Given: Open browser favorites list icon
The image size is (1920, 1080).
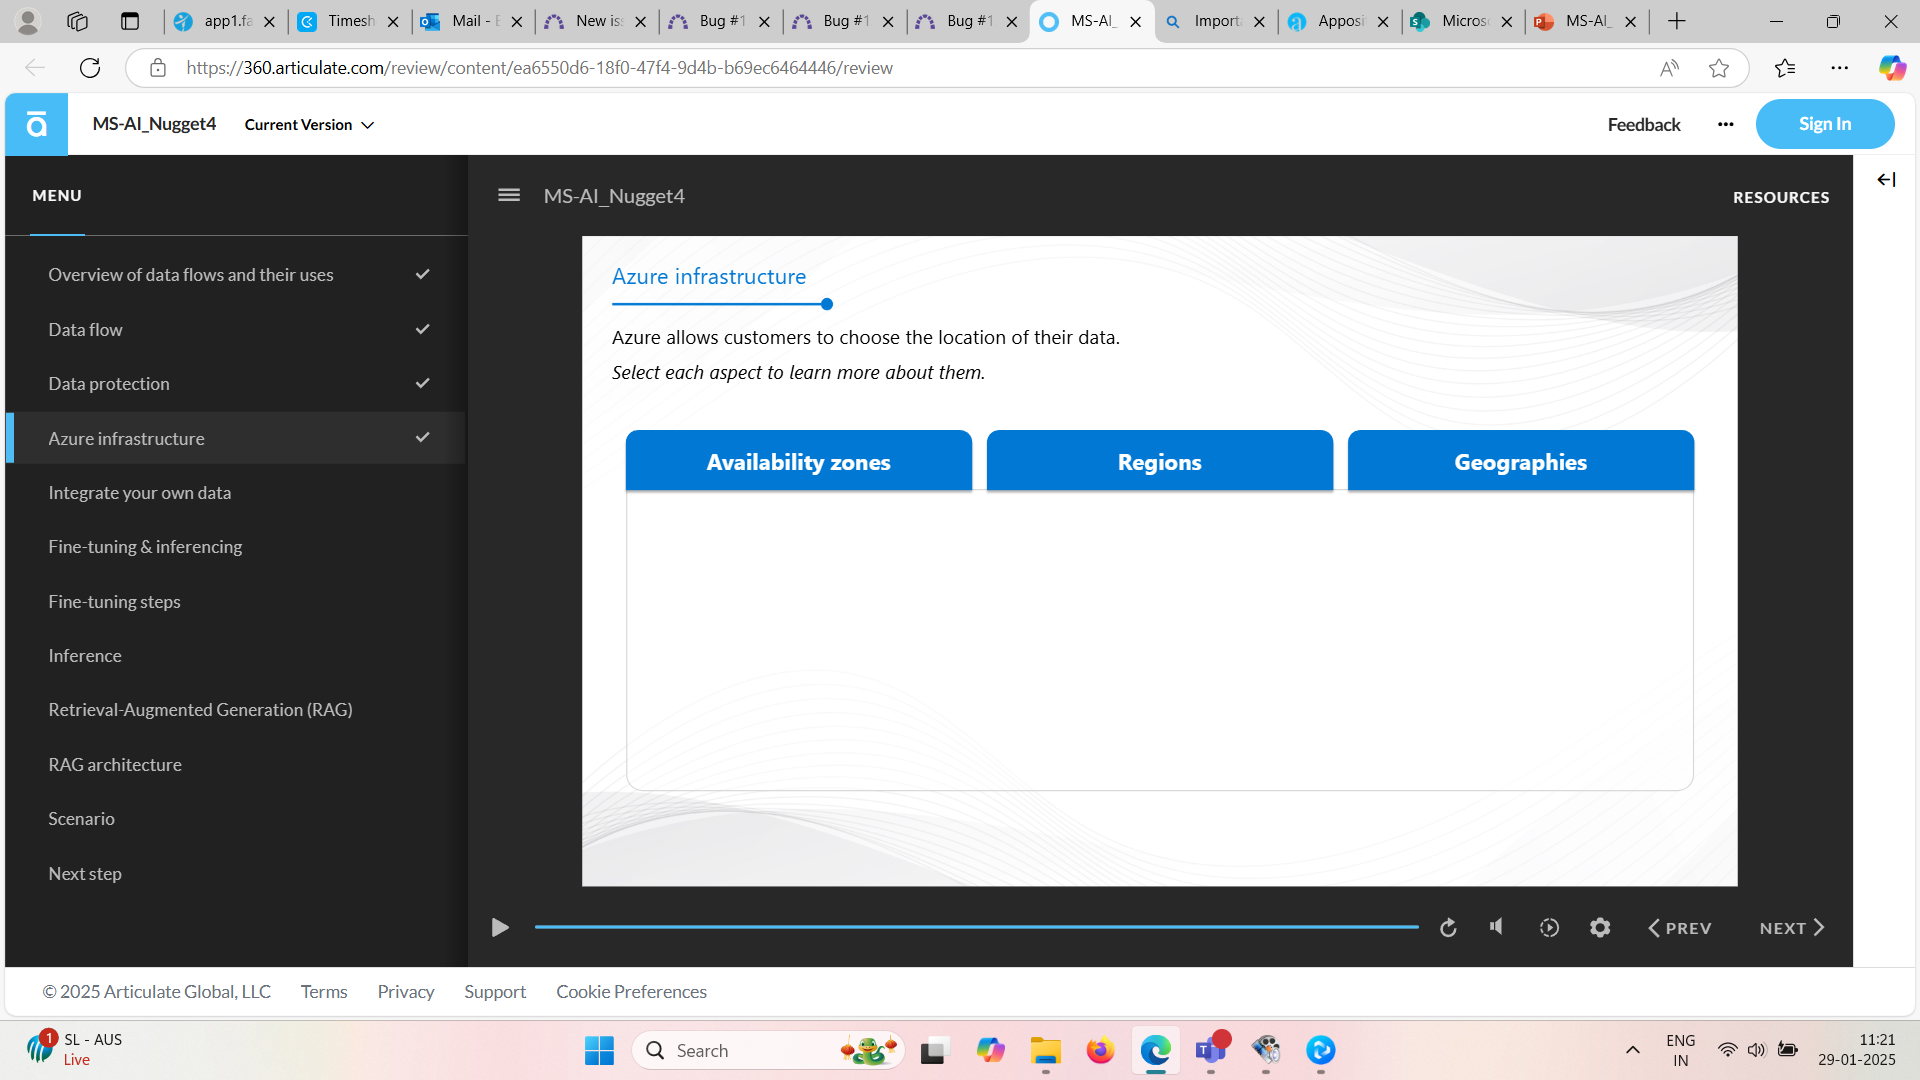Looking at the screenshot, I should tap(1785, 68).
